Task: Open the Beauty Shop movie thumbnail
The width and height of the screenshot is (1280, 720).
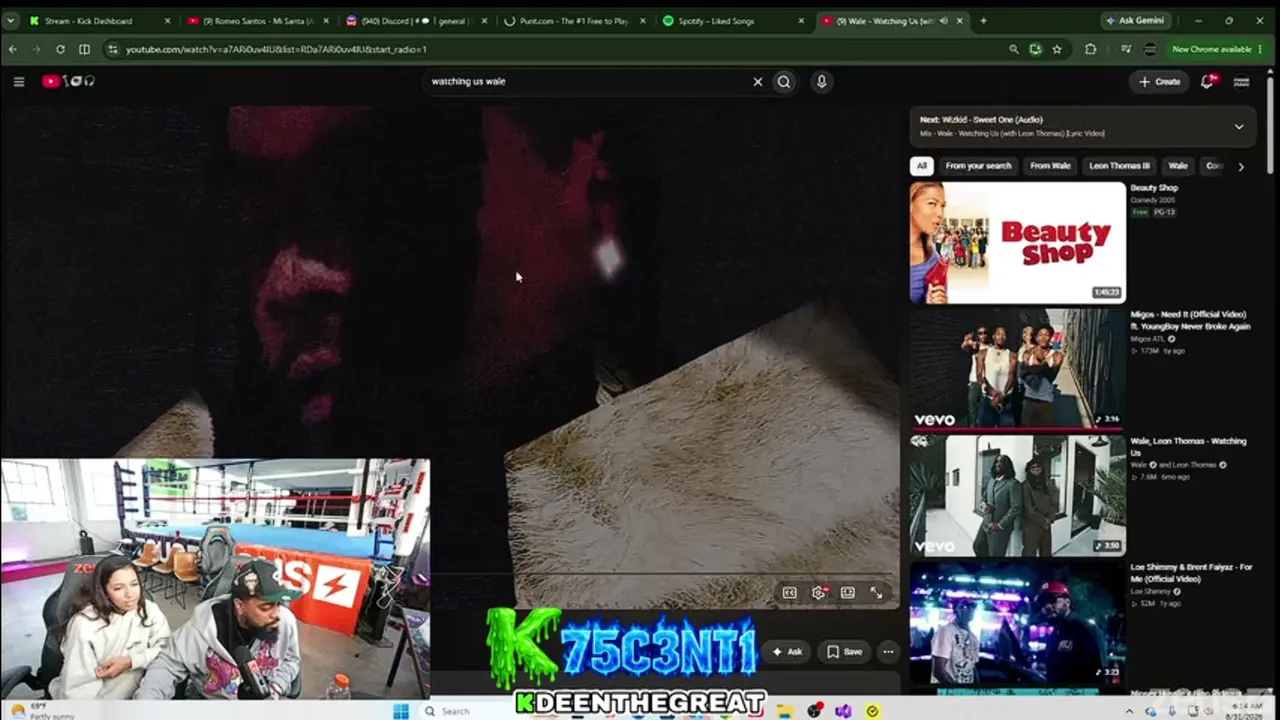Action: click(1018, 242)
